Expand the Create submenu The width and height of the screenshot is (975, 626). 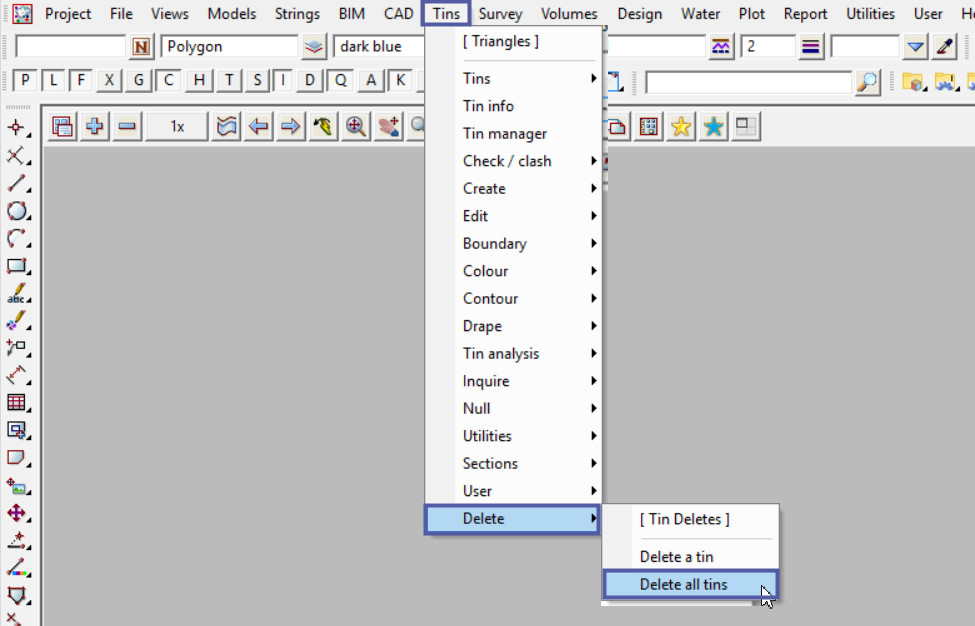[x=513, y=188]
